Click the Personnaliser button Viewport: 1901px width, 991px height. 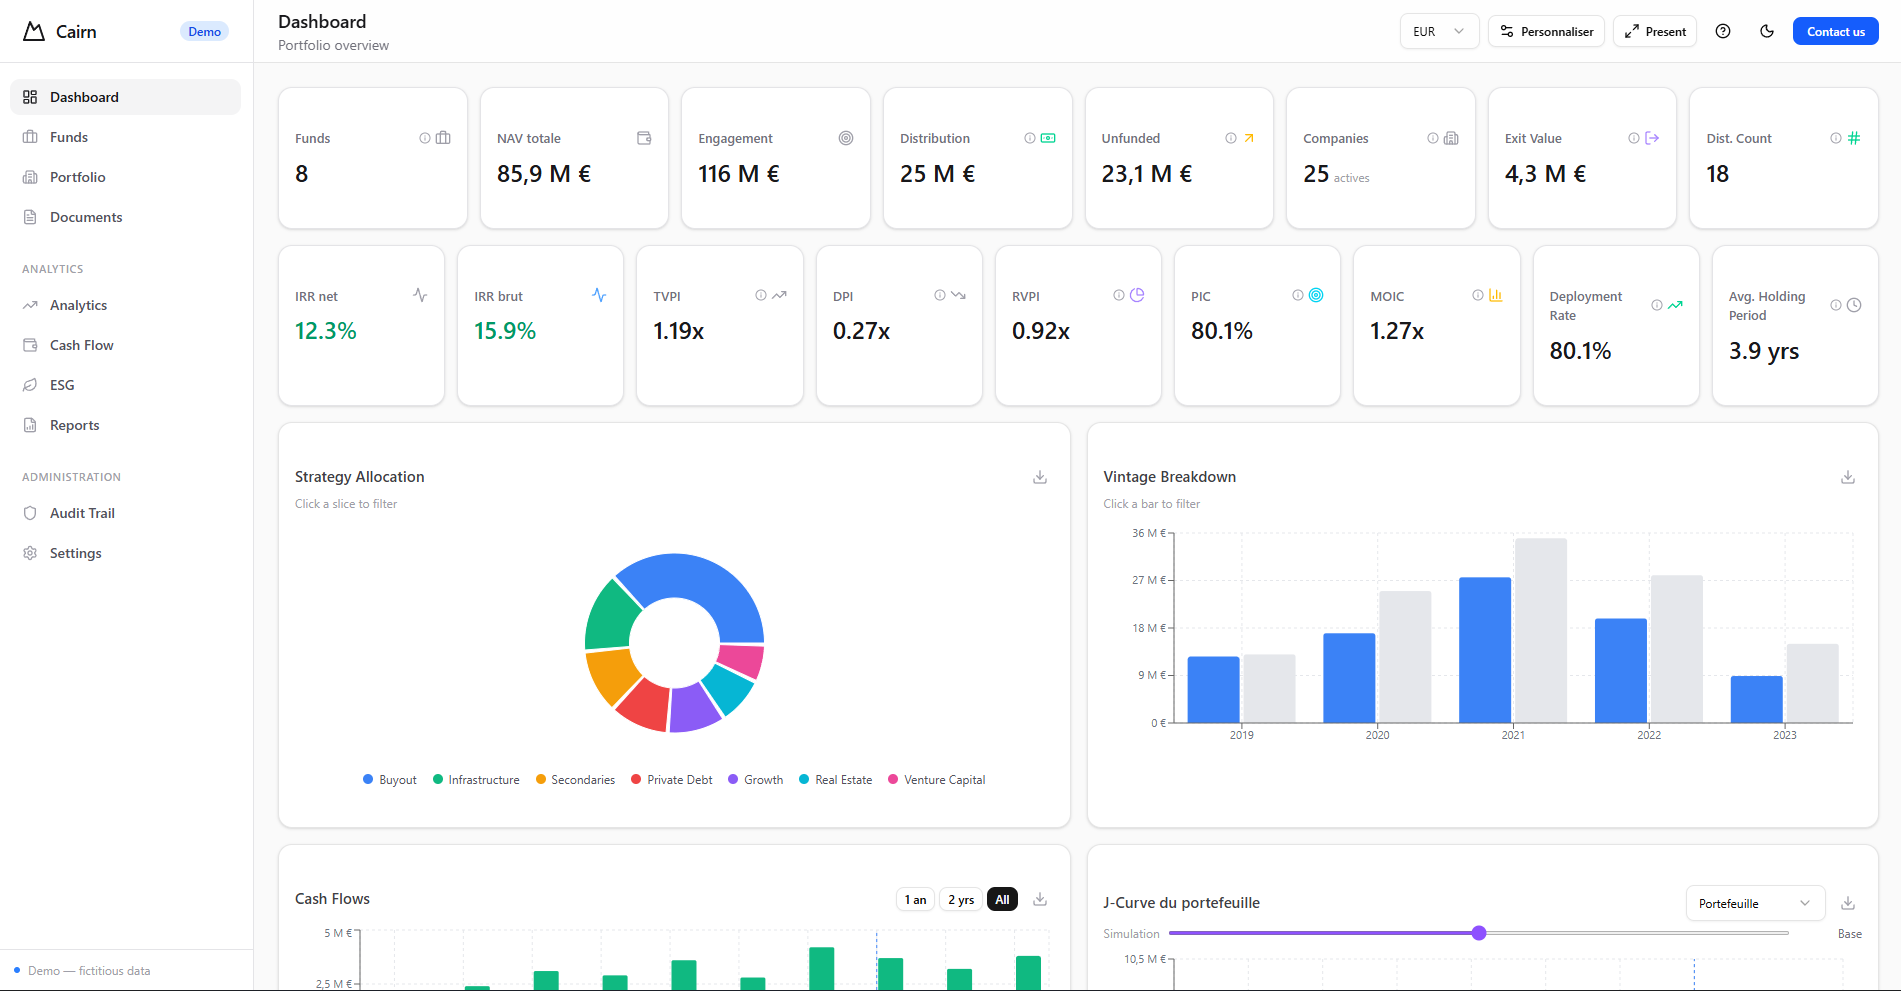pyautogui.click(x=1546, y=31)
